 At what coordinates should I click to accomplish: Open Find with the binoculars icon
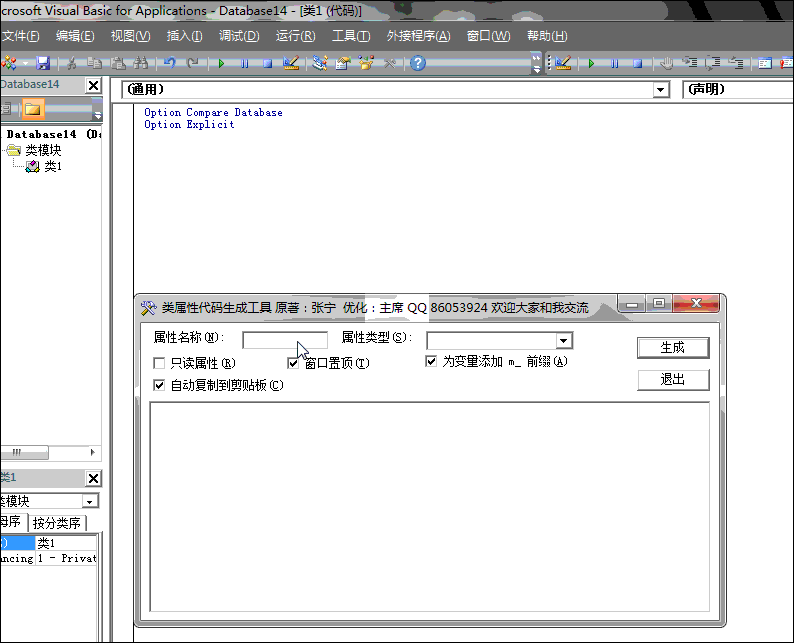141,63
